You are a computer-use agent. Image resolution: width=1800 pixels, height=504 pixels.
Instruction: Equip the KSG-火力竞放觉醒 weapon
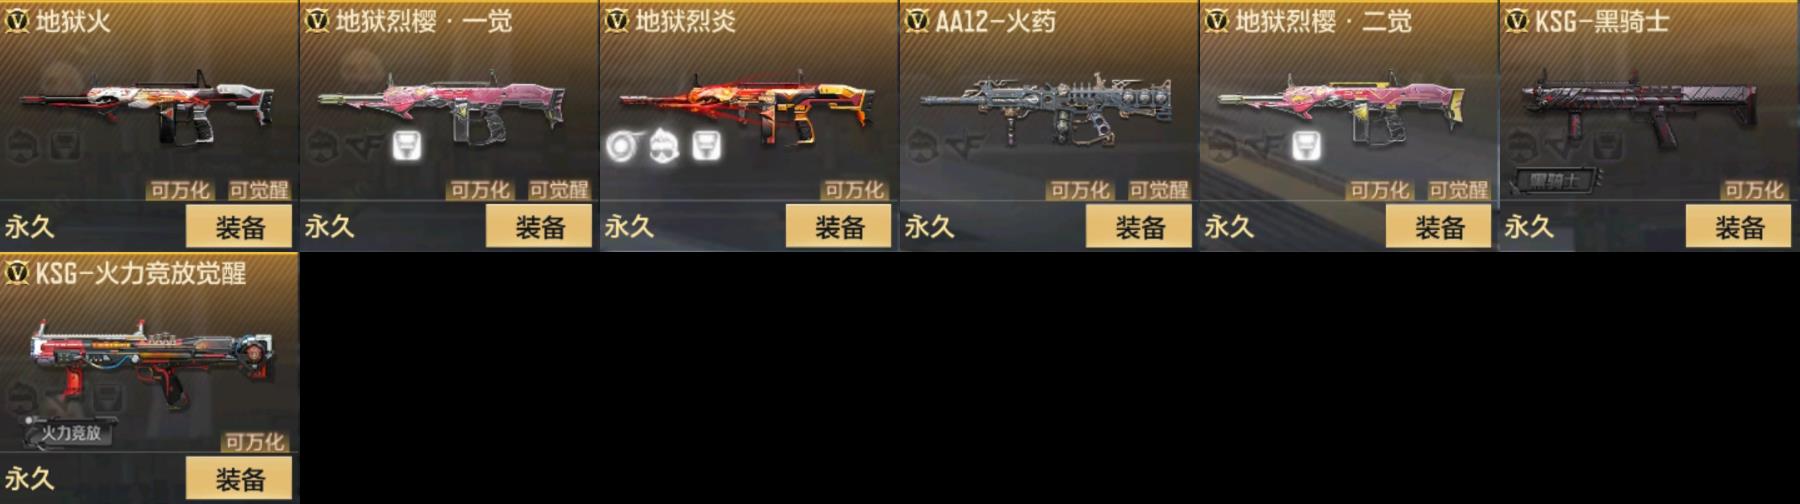[x=240, y=479]
